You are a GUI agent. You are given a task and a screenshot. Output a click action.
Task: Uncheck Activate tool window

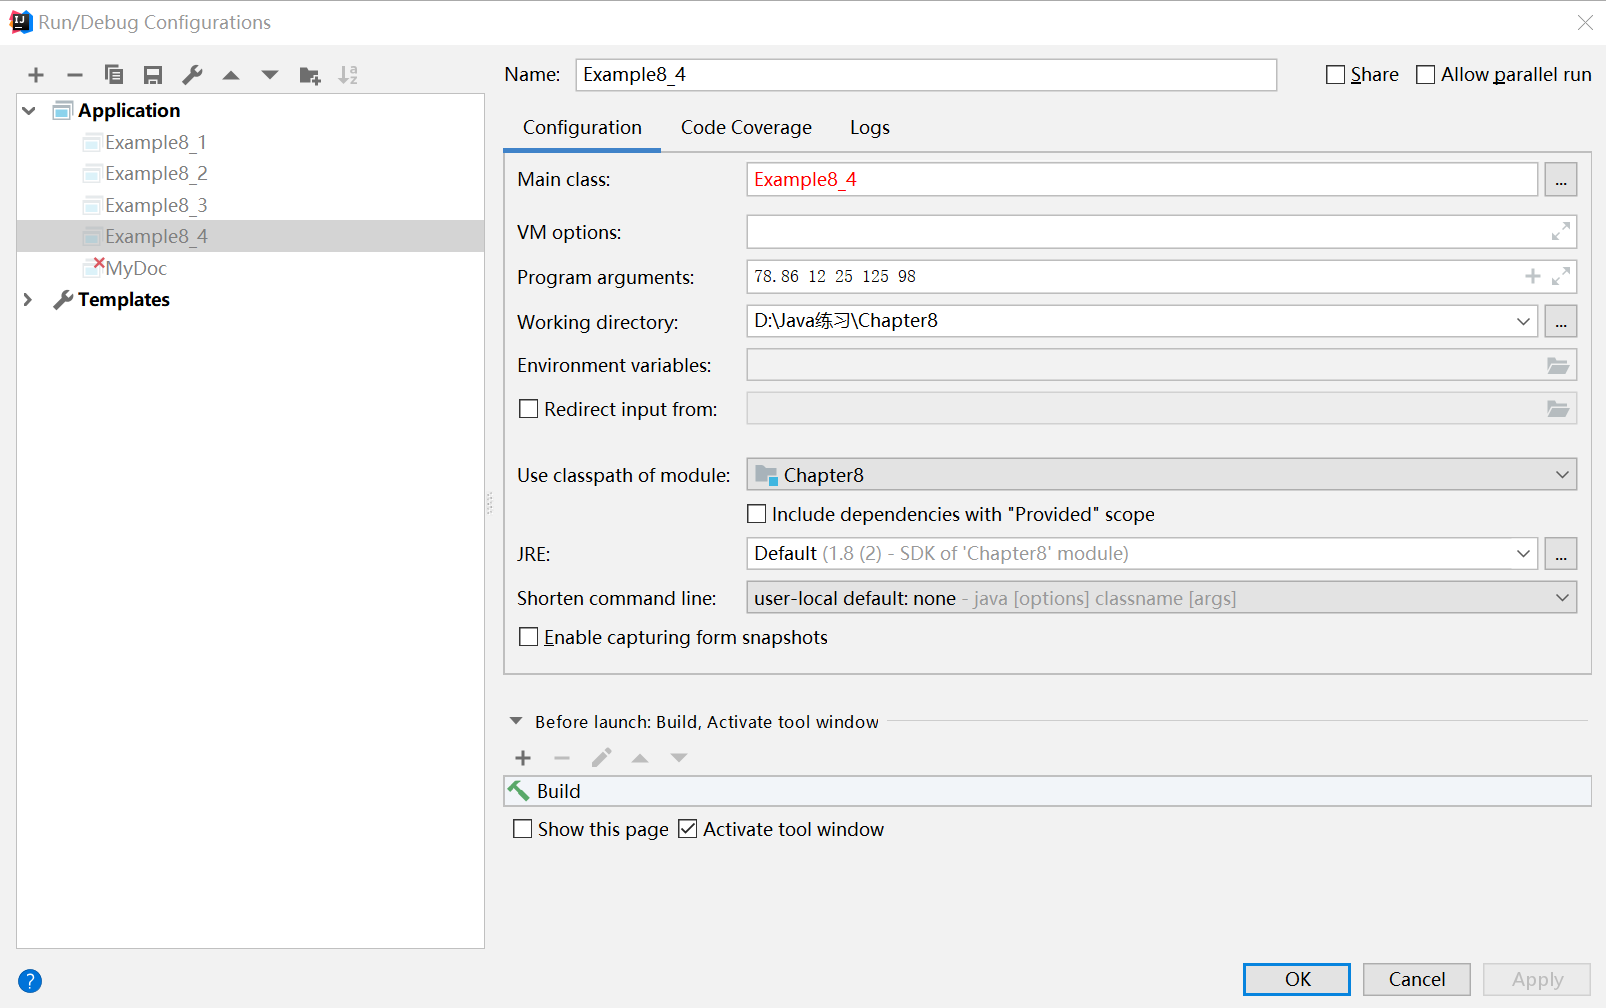coord(688,829)
